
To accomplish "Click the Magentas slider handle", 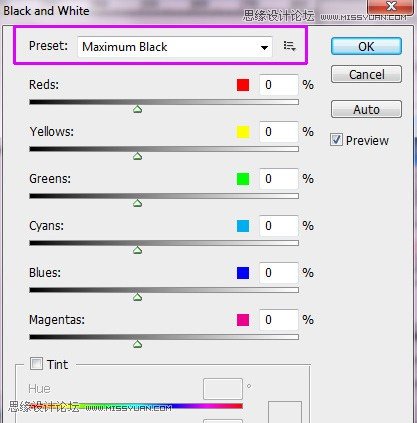I will click(x=138, y=344).
